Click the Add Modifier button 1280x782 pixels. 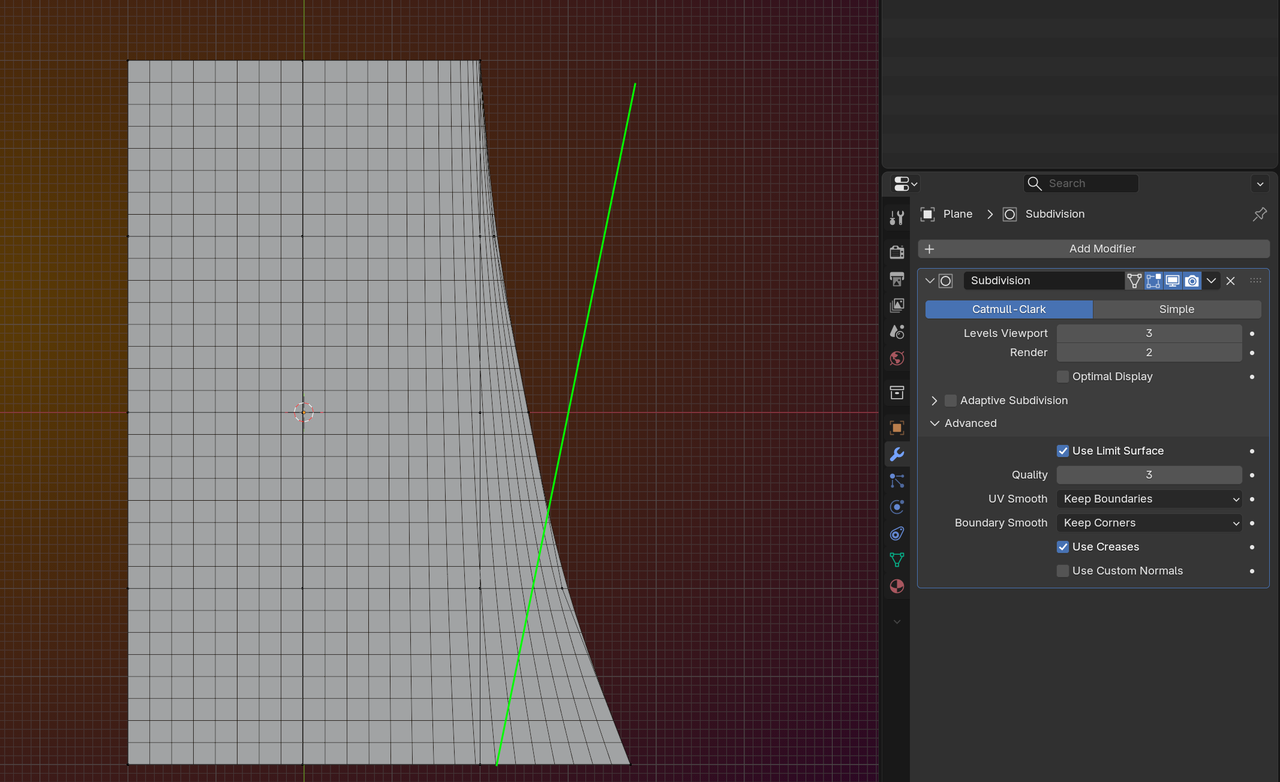1094,249
